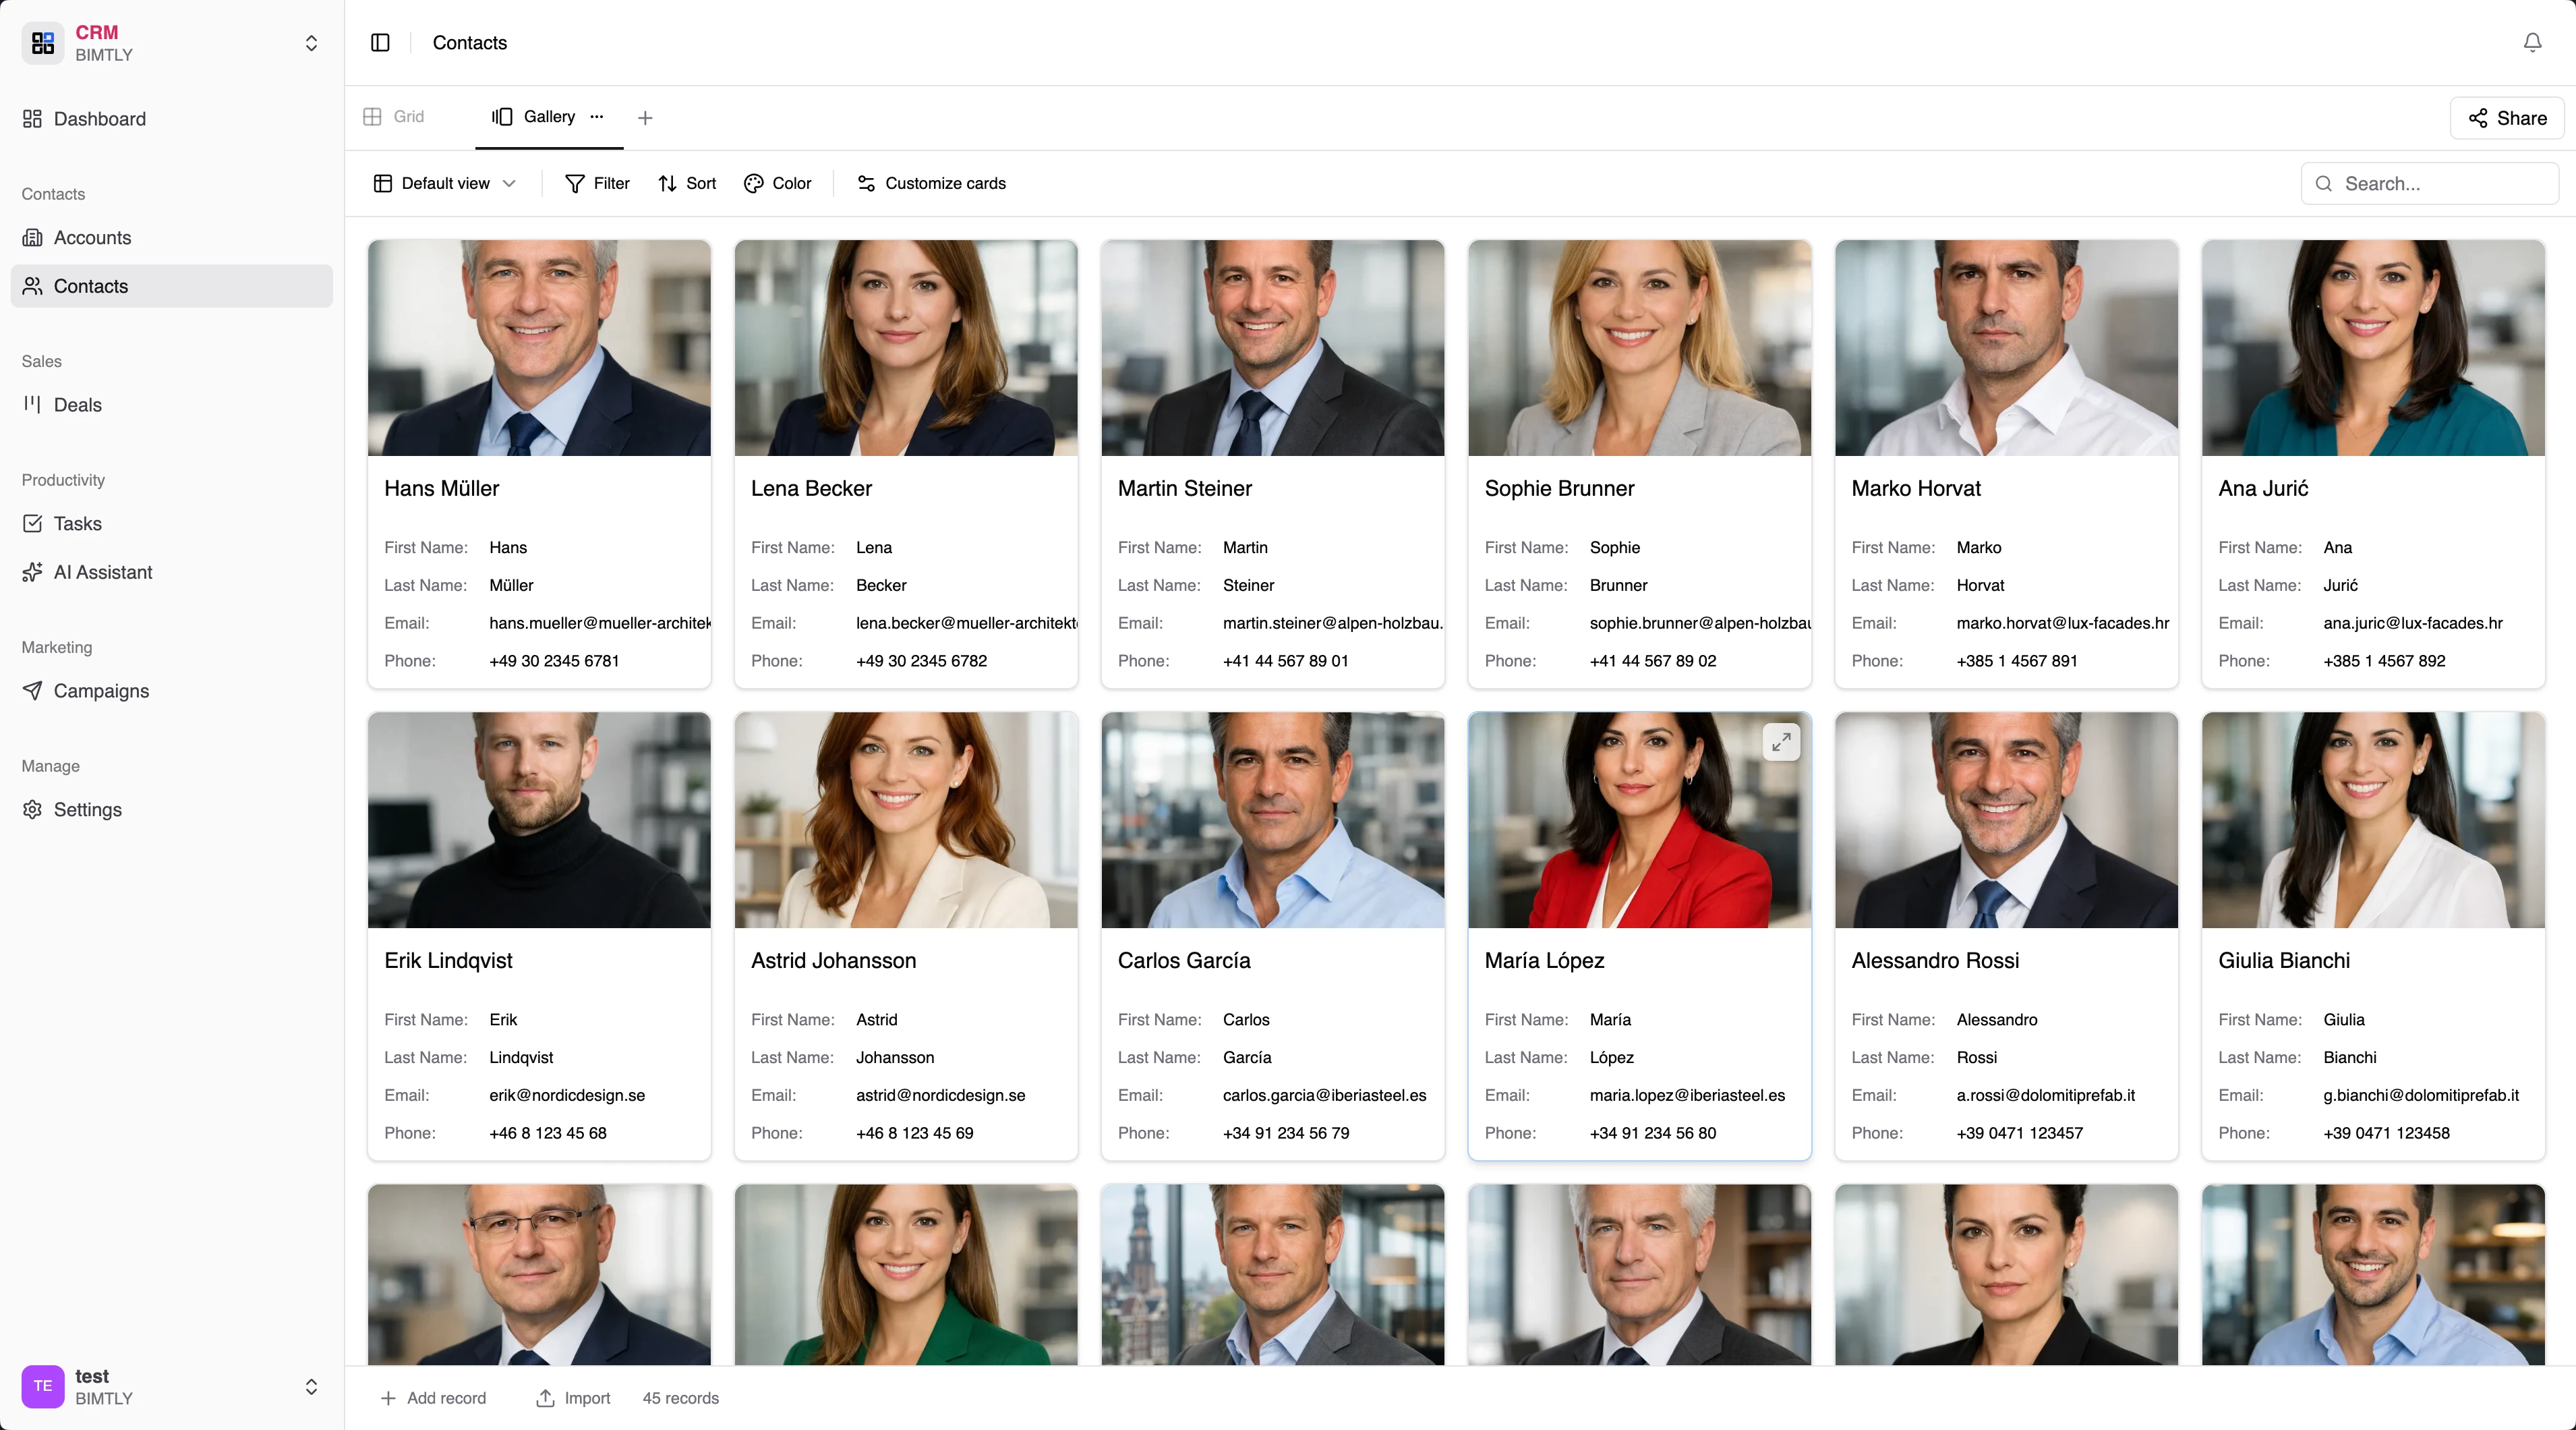Open the Sort options
The width and height of the screenshot is (2576, 1430).
tap(686, 183)
